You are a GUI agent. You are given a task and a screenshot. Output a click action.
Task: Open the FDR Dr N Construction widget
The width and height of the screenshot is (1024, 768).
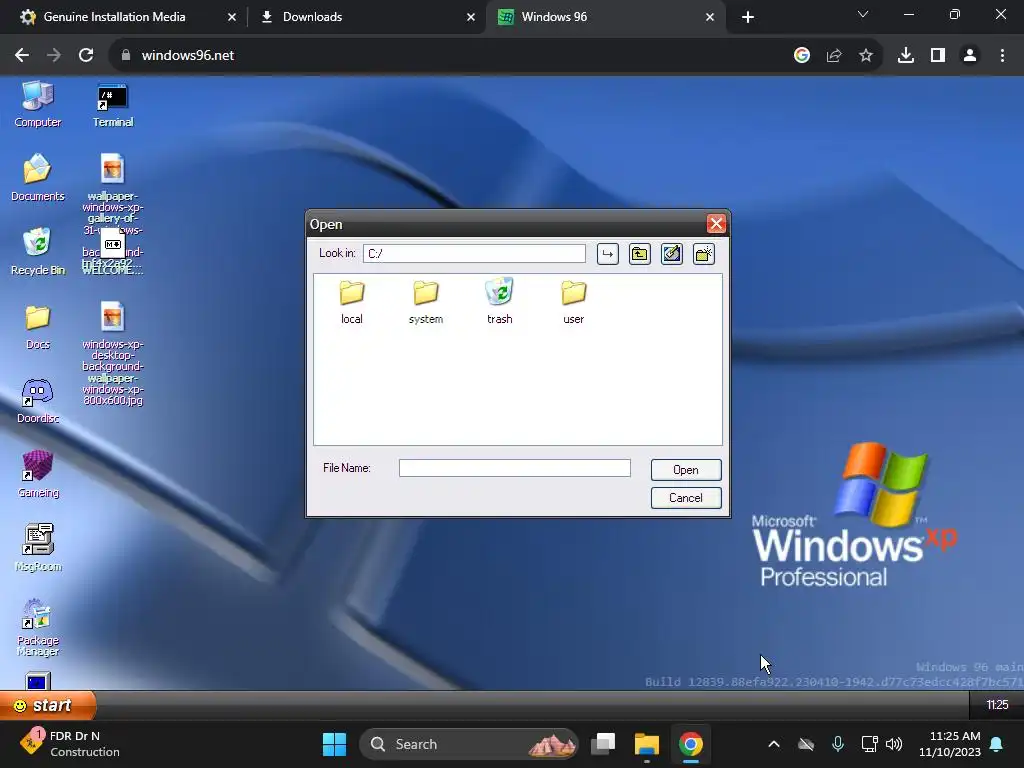point(71,744)
